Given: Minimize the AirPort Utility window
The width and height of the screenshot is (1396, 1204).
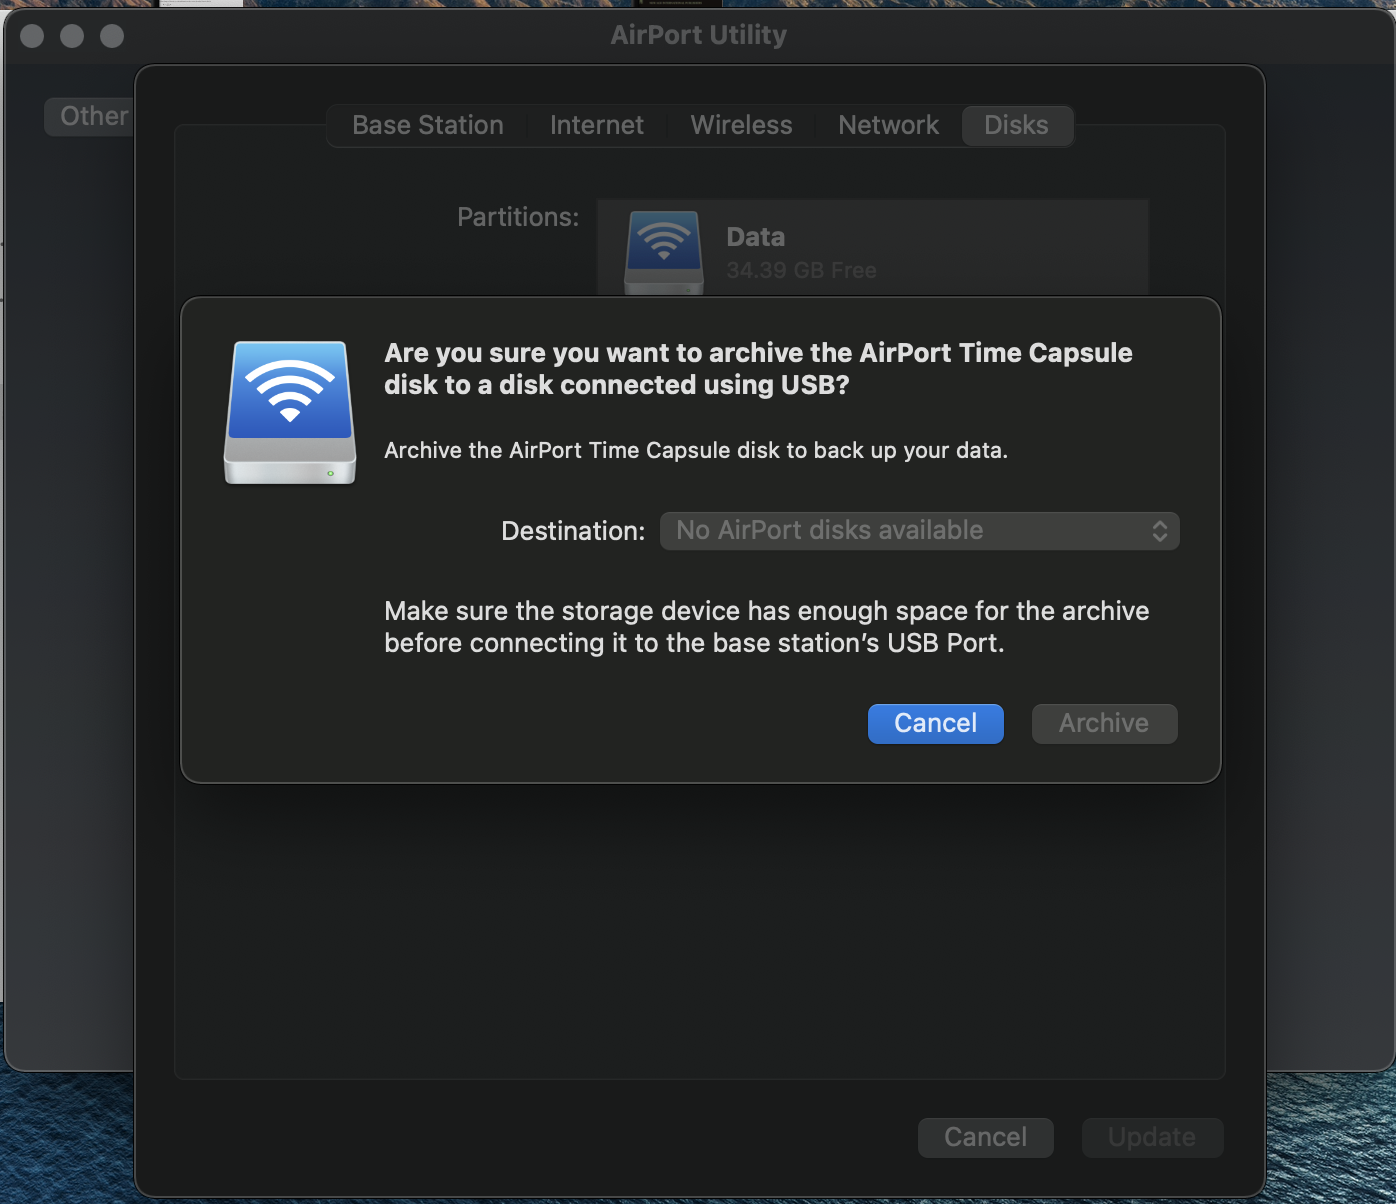Looking at the screenshot, I should click(72, 36).
